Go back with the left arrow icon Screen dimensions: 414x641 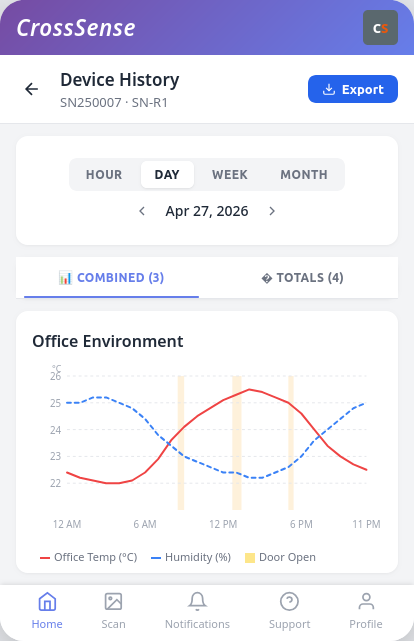coord(31,89)
